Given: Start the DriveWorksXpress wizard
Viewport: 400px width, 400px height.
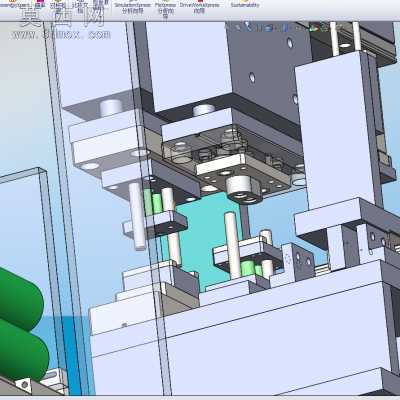Looking at the screenshot, I should (199, 7).
